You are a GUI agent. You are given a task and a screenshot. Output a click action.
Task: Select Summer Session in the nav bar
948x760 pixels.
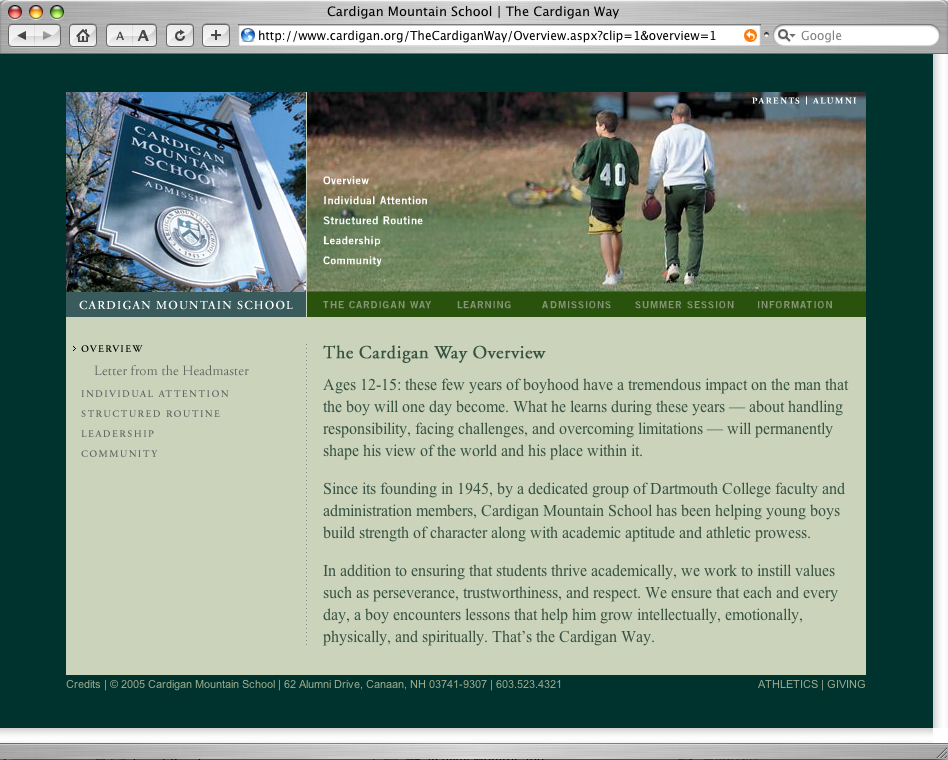pos(684,305)
